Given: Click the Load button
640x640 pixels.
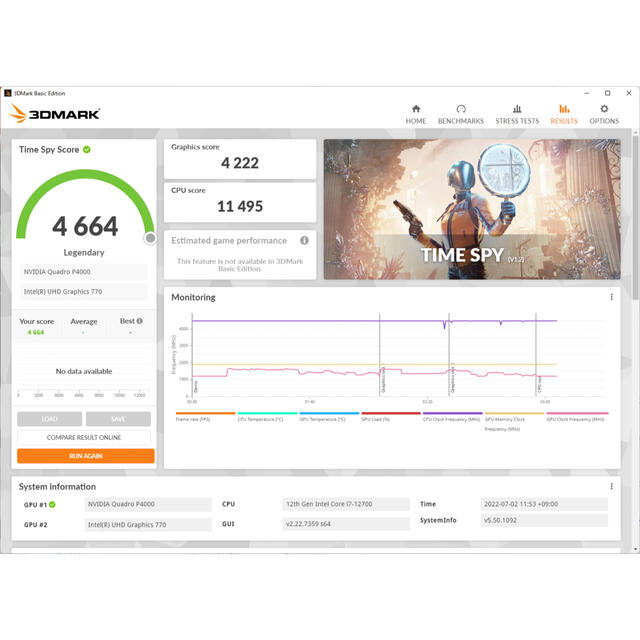Looking at the screenshot, I should pyautogui.click(x=49, y=419).
